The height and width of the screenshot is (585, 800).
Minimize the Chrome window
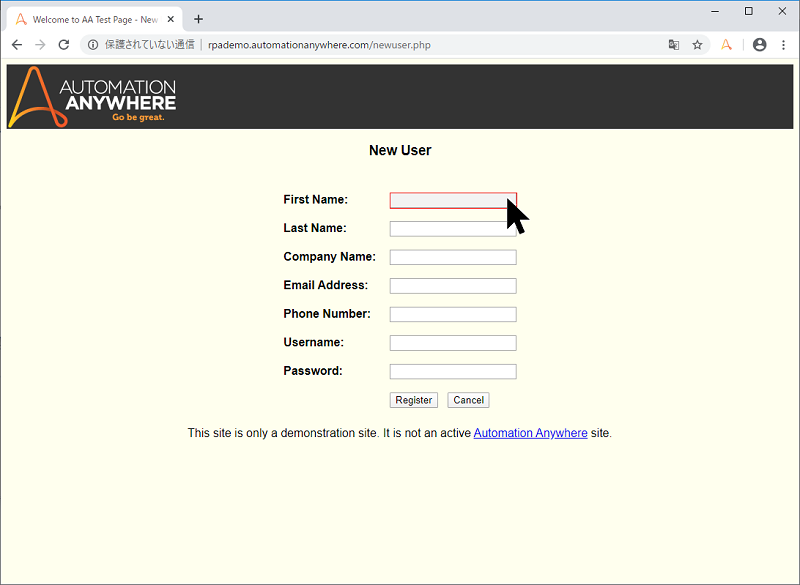coord(715,11)
